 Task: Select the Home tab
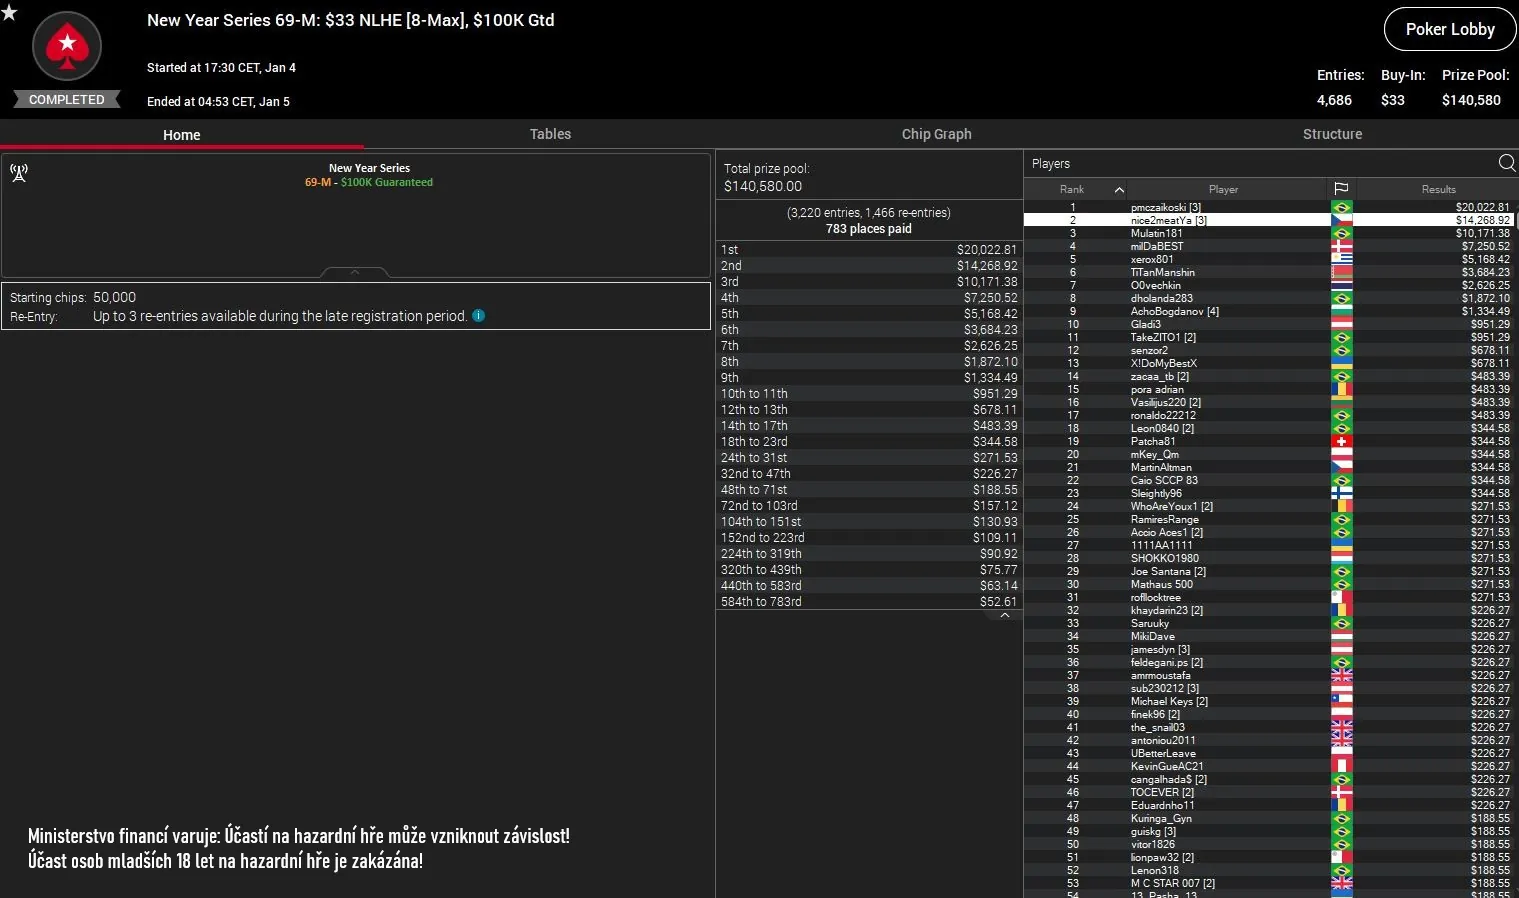(x=181, y=134)
